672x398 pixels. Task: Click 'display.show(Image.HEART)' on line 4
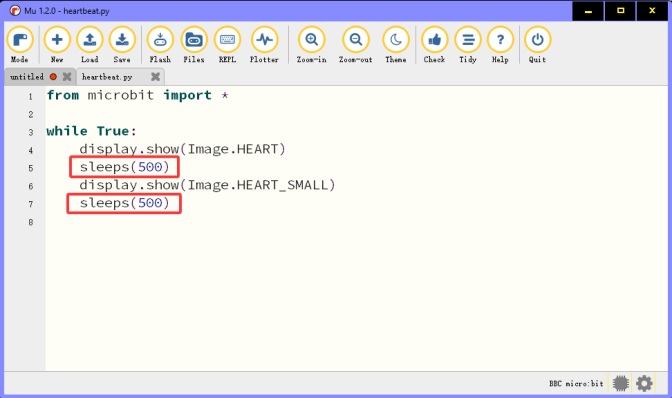tap(182, 149)
